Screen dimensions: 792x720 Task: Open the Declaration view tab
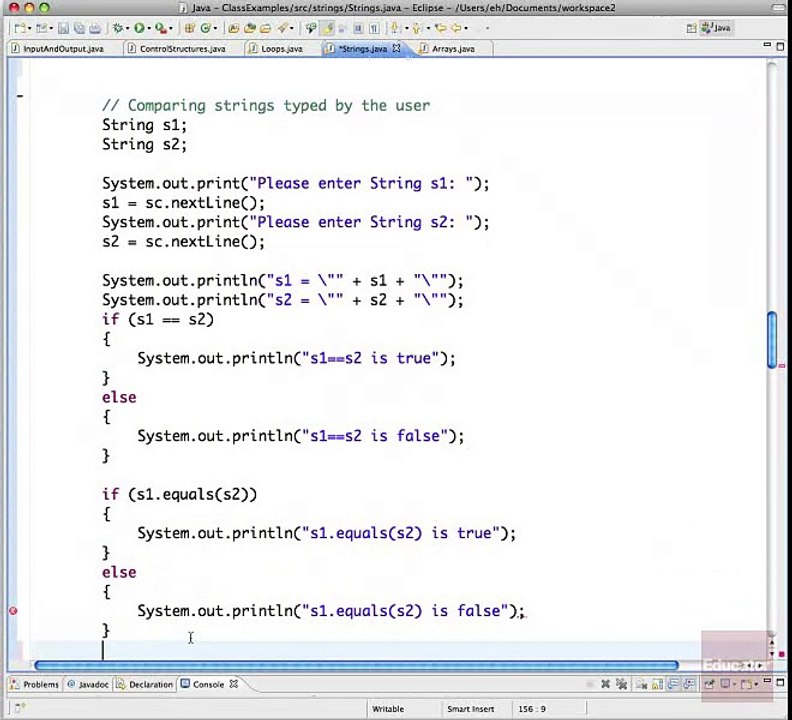tap(145, 684)
